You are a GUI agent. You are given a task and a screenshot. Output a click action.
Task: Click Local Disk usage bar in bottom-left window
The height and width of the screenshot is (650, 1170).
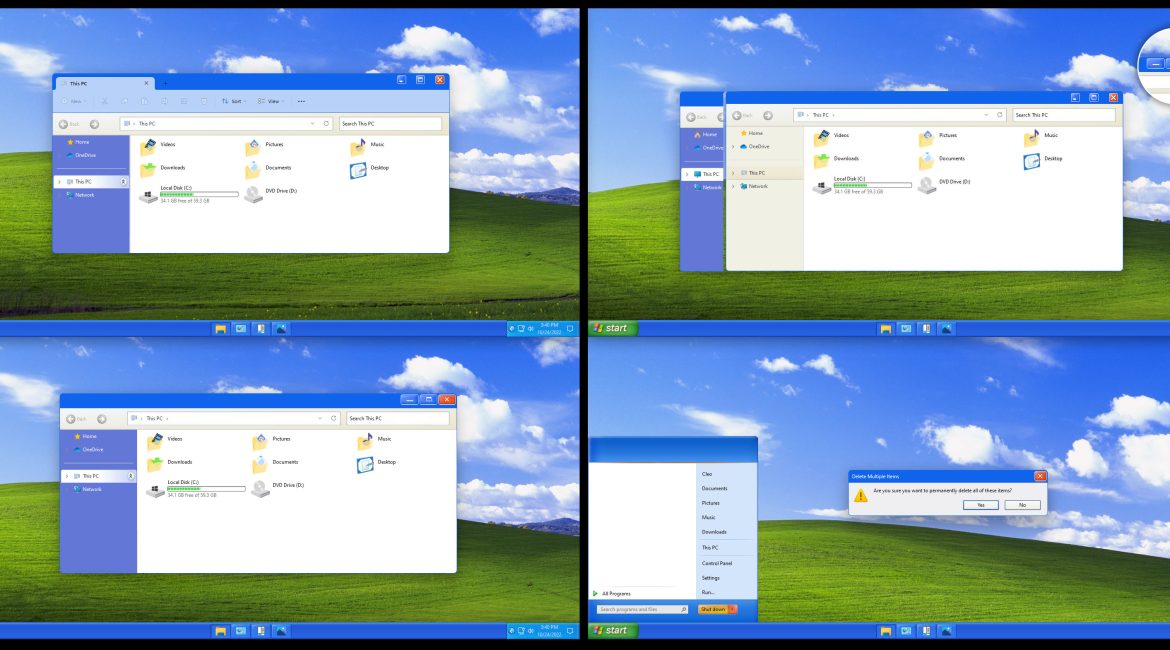click(206, 489)
